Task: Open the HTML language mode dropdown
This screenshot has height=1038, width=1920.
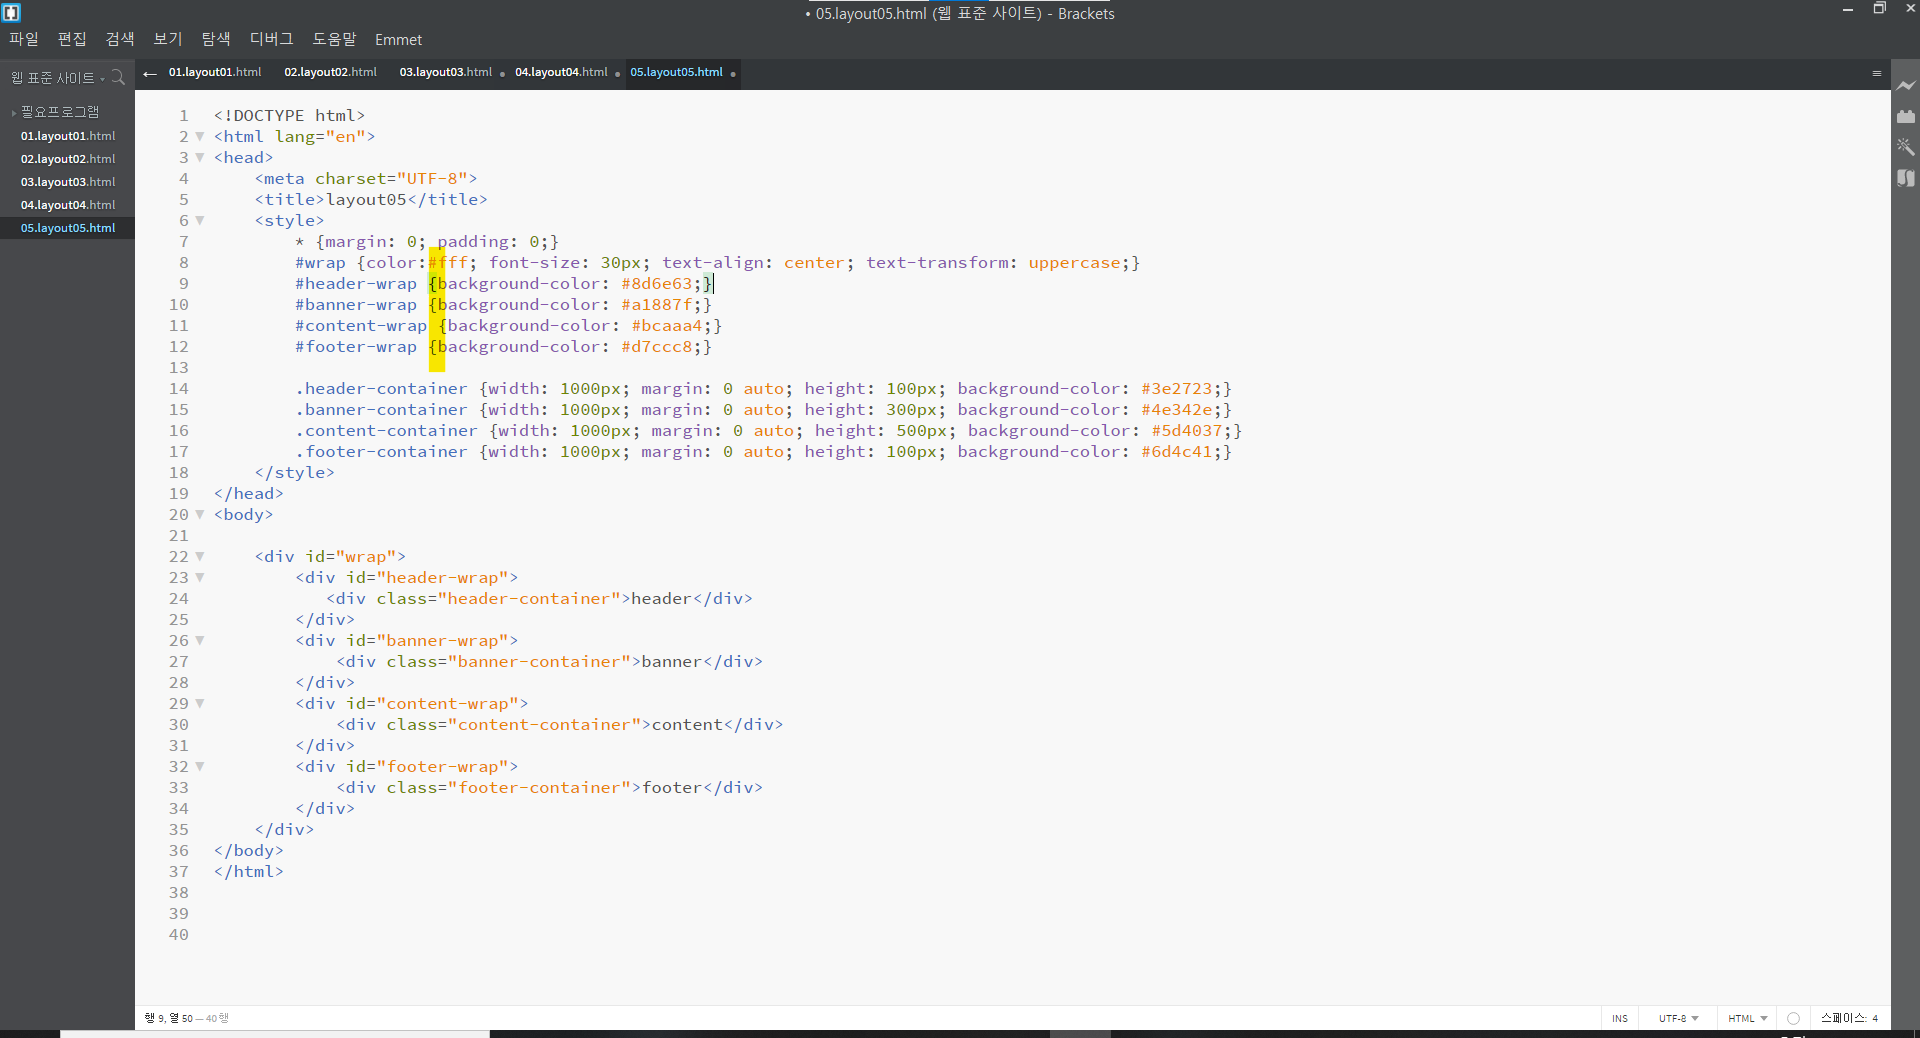Action: pos(1747,1018)
